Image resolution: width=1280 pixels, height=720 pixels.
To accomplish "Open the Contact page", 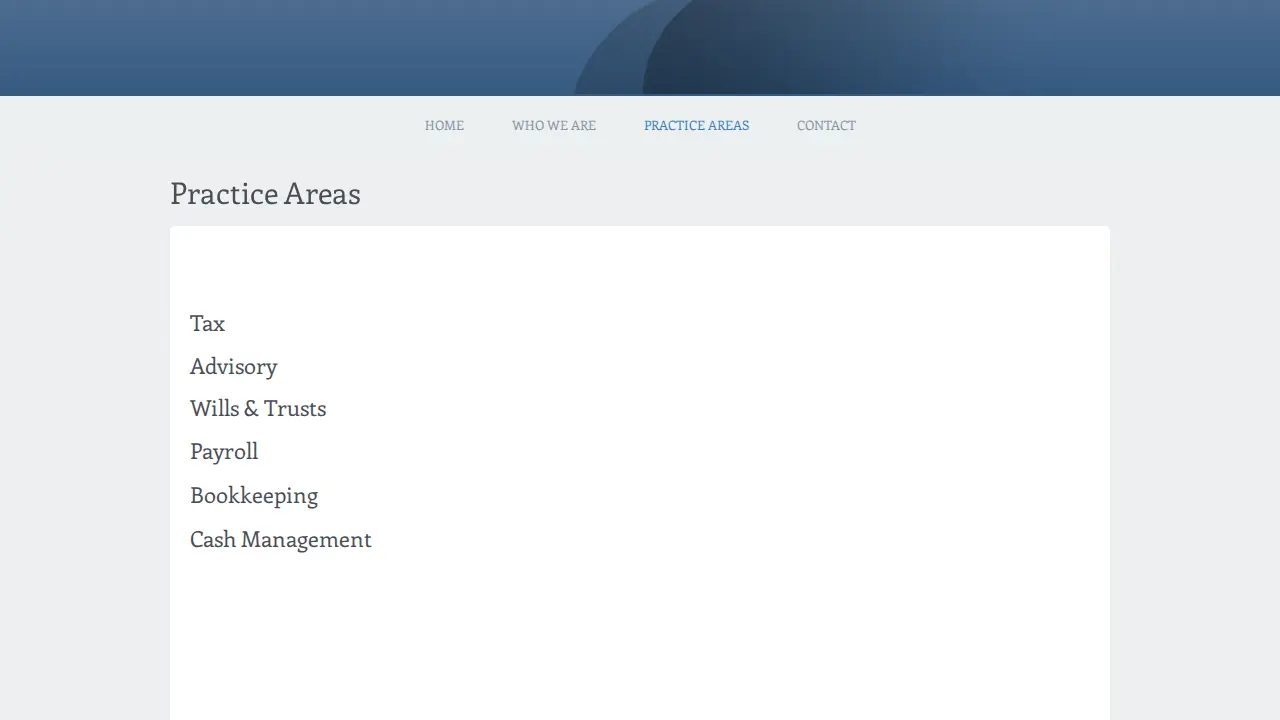I will [x=826, y=126].
